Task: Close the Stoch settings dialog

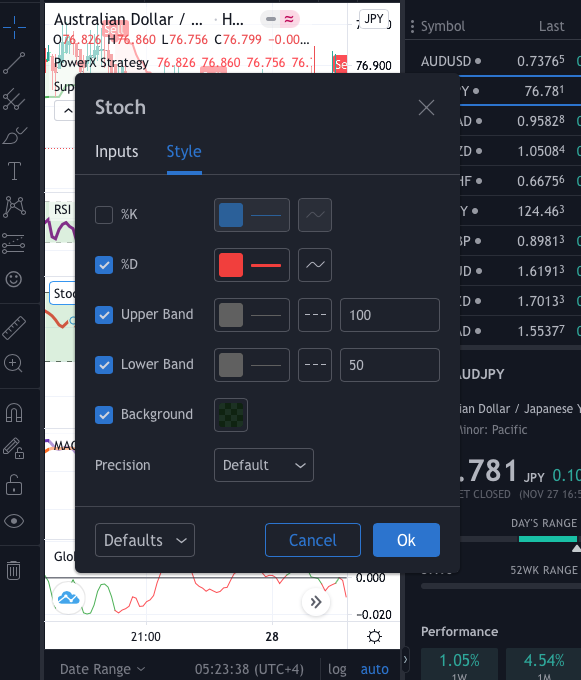Action: tap(427, 108)
